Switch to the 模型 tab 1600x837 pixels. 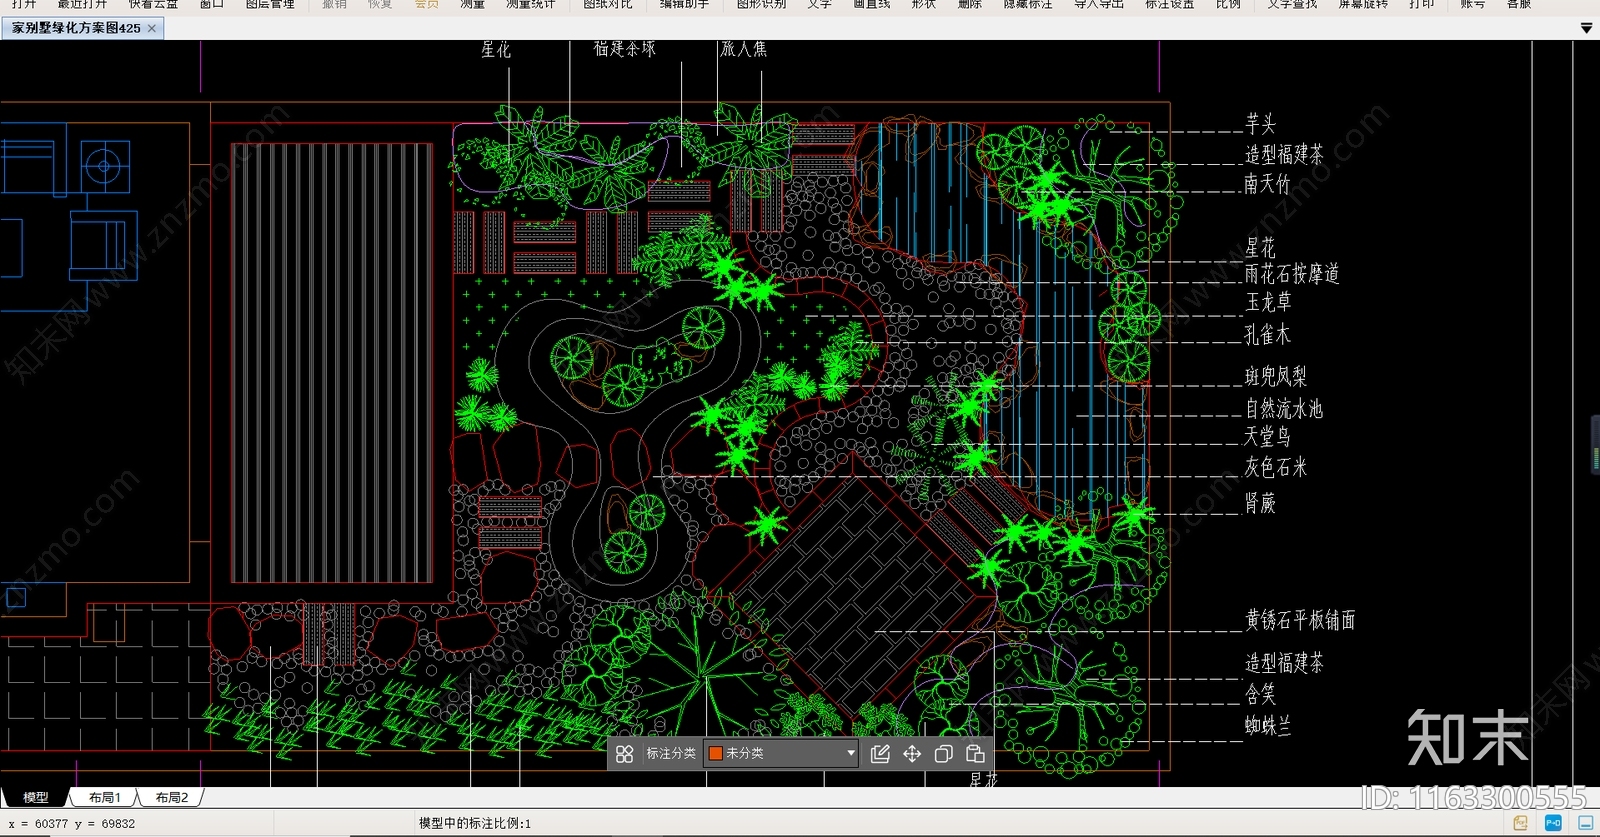[x=36, y=797]
